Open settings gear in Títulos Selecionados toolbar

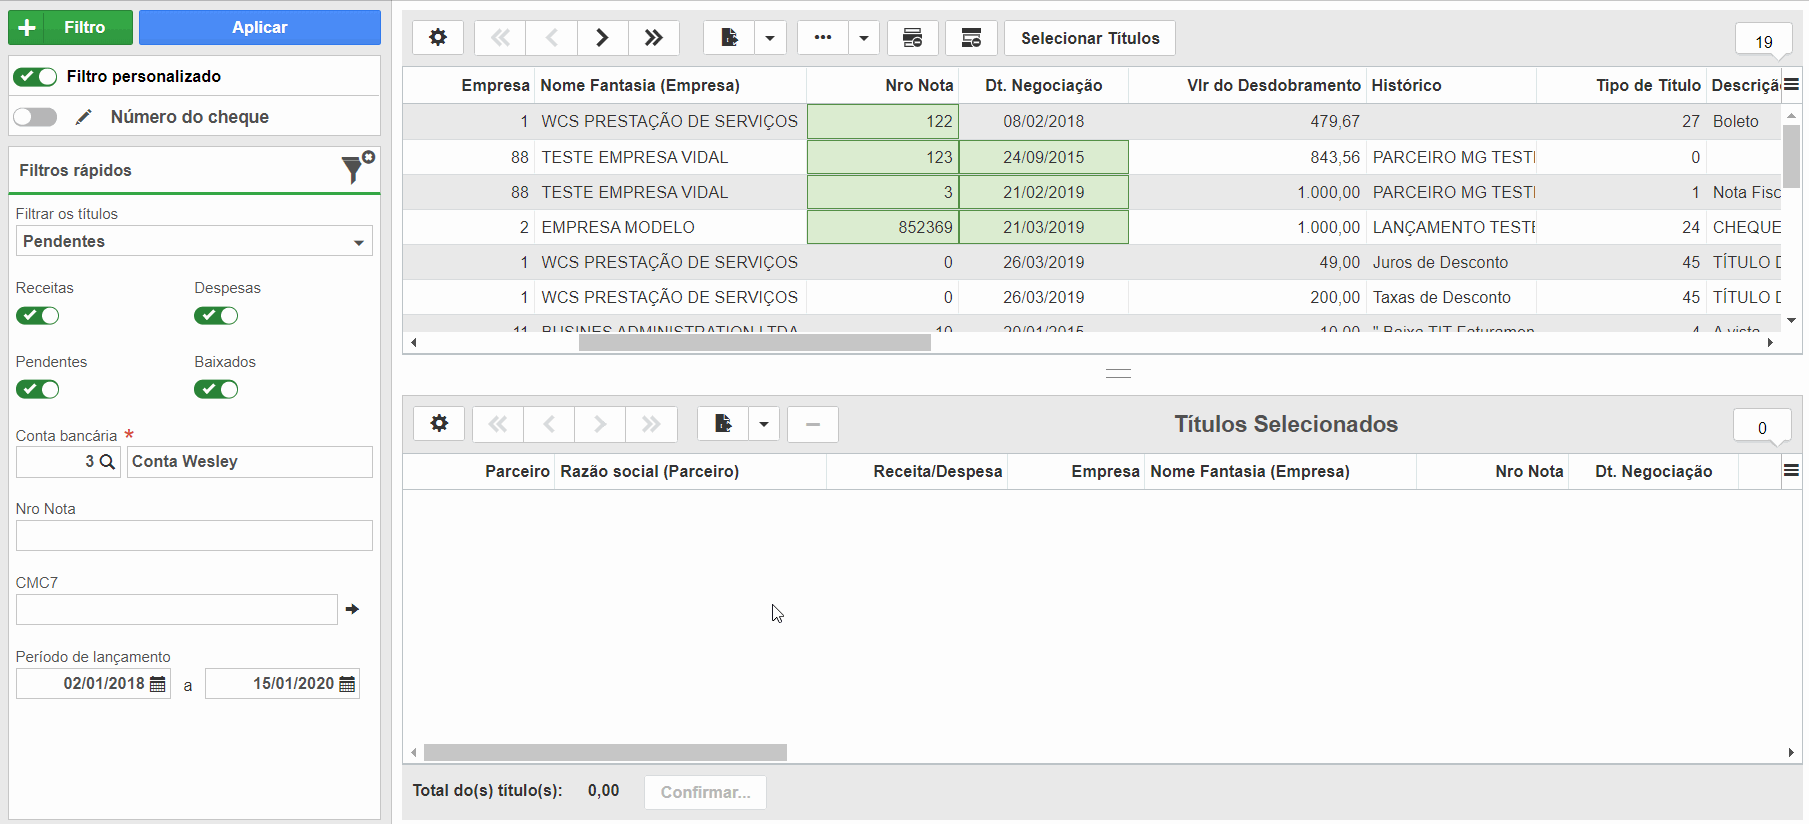(x=439, y=424)
